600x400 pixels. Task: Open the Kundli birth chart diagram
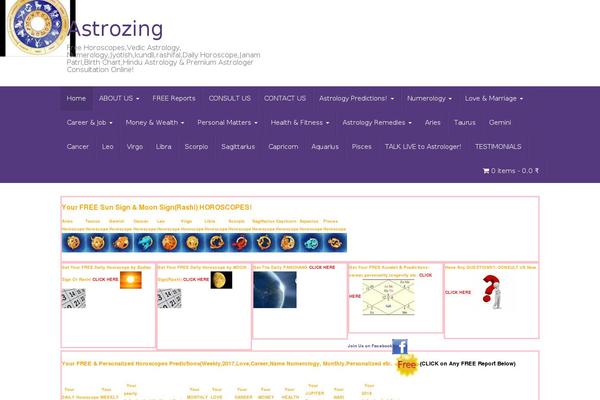(388, 297)
